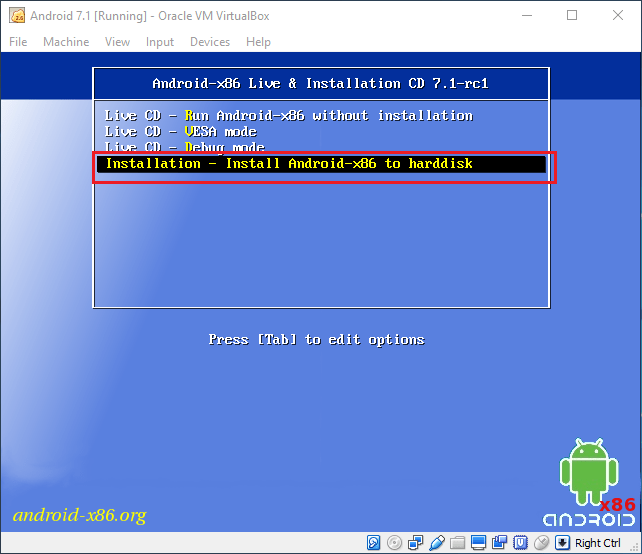Screen dimensions: 642x554
Task: Open the Help menu
Action: coord(258,42)
